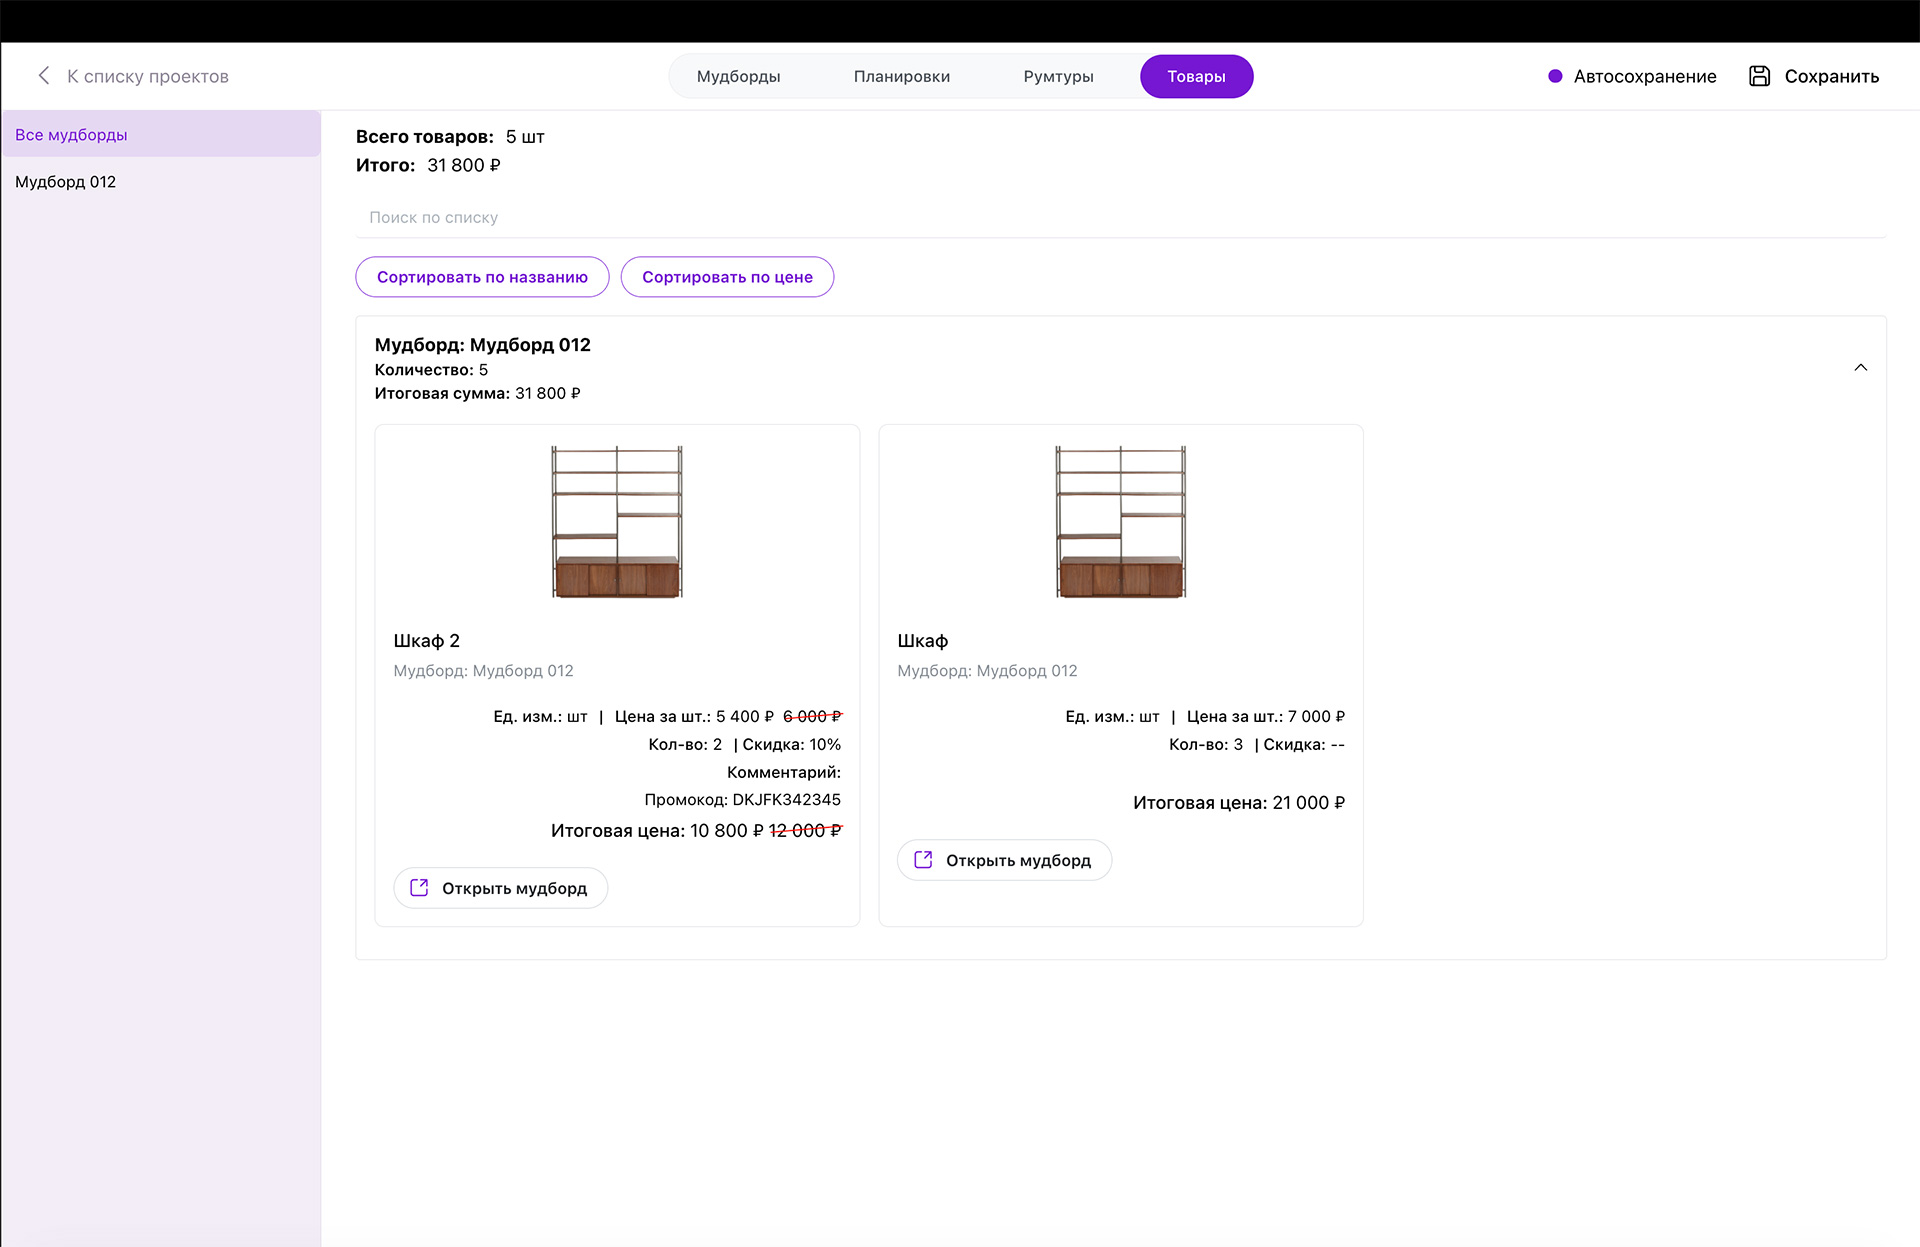1920x1247 pixels.
Task: Toggle Автосохранение option
Action: (1632, 76)
